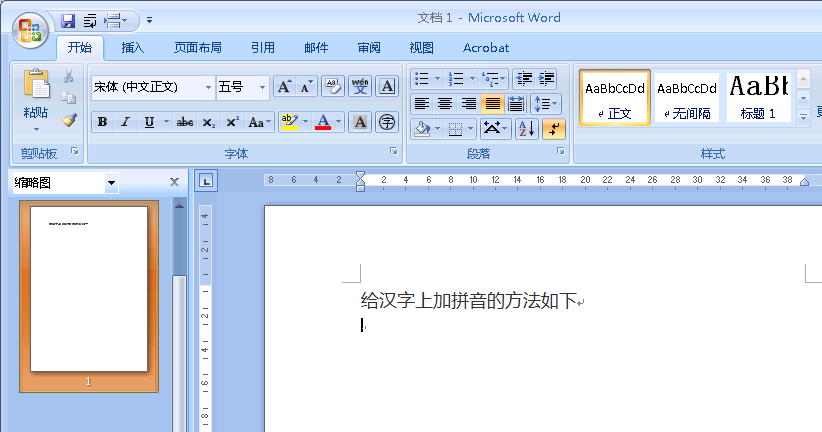Open the 视图 ribbon tab
This screenshot has height=432, width=822.
pos(421,48)
